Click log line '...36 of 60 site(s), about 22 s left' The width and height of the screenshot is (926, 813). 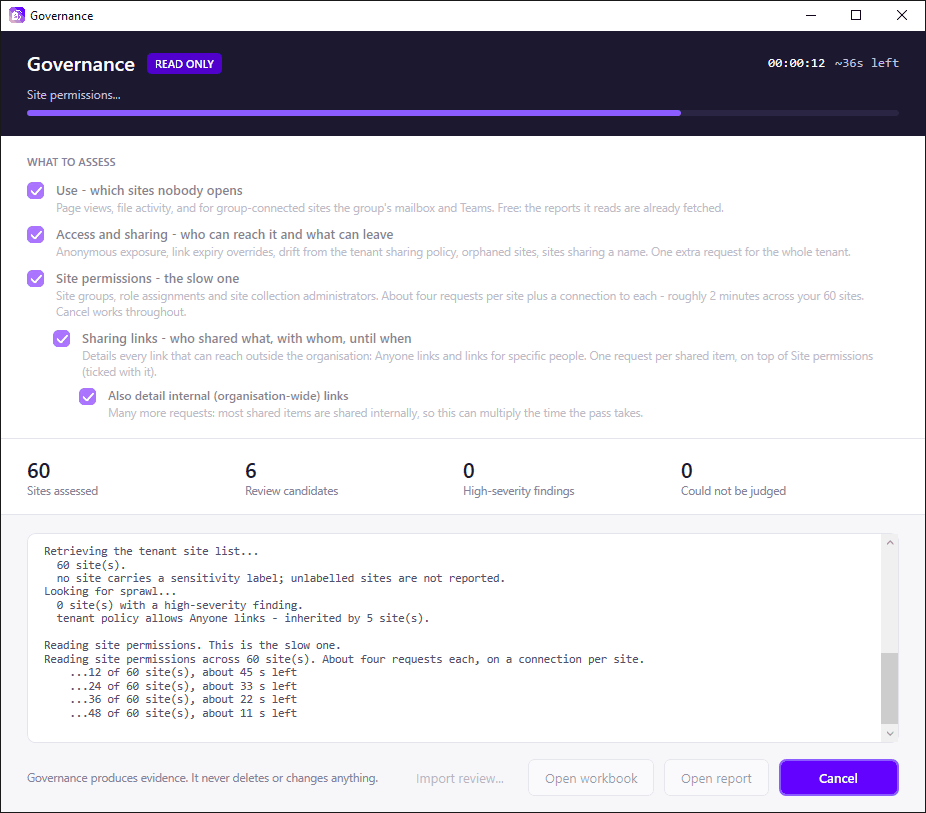(183, 700)
